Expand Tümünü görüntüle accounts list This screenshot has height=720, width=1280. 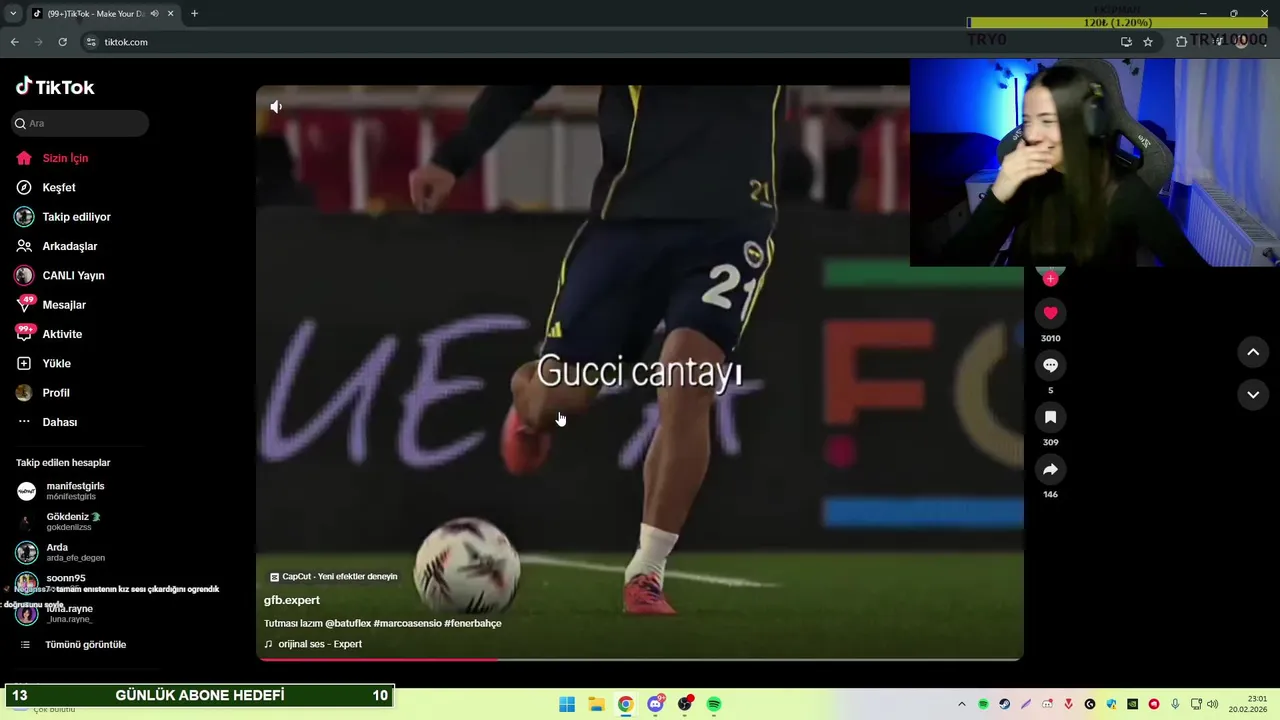[72, 645]
